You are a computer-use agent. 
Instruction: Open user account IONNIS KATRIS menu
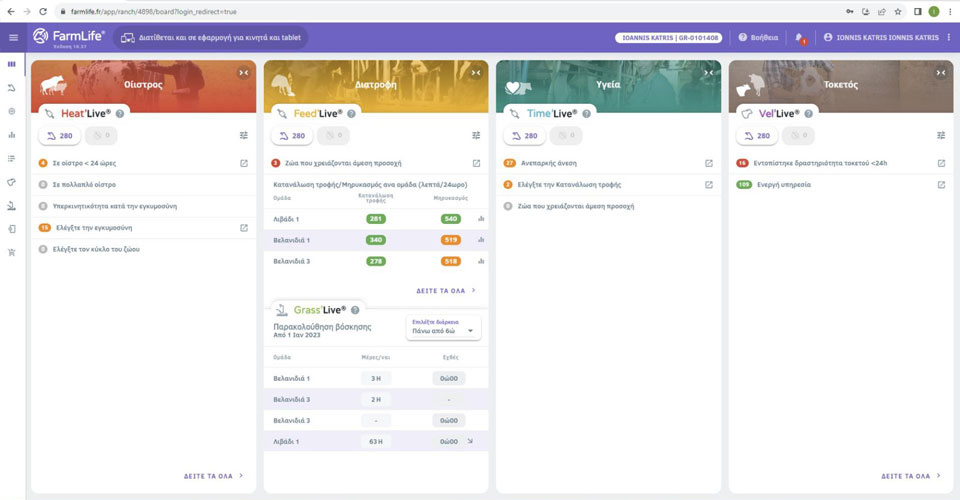[x=881, y=37]
